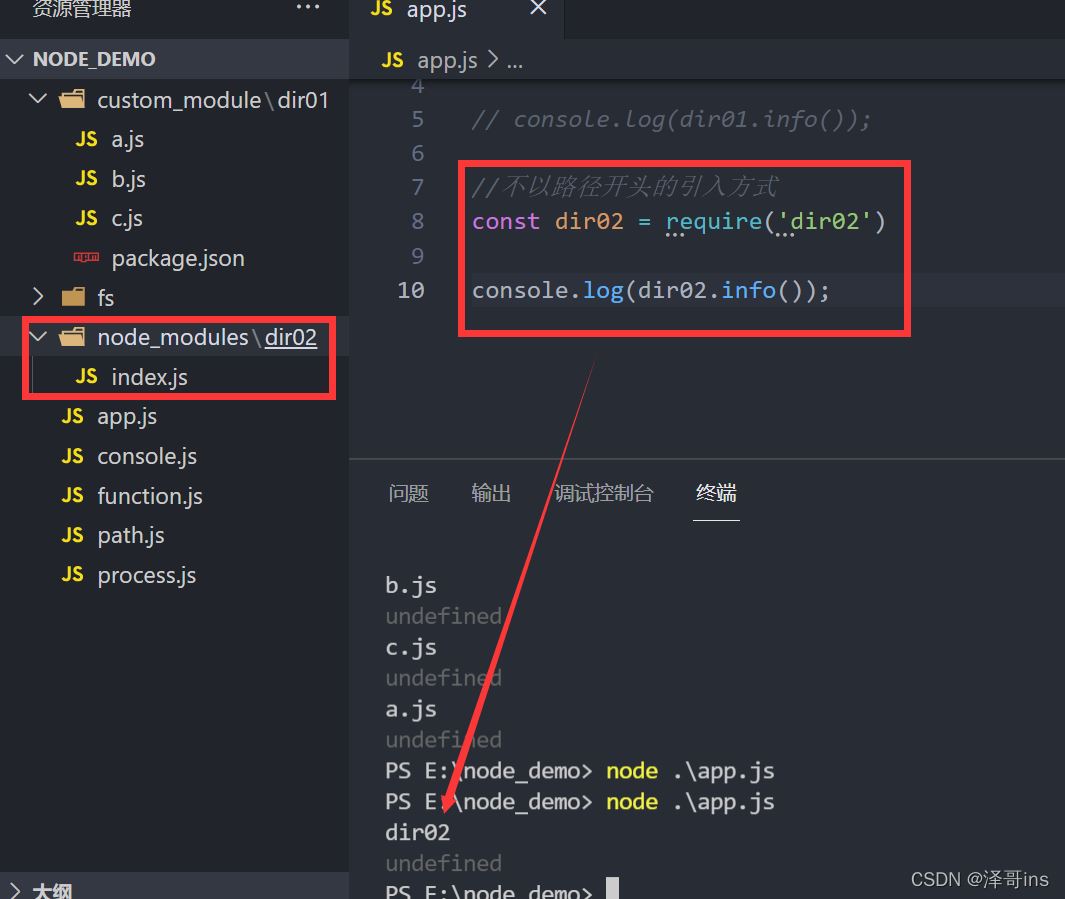Open function.js in the explorer
This screenshot has height=899, width=1065.
[149, 496]
